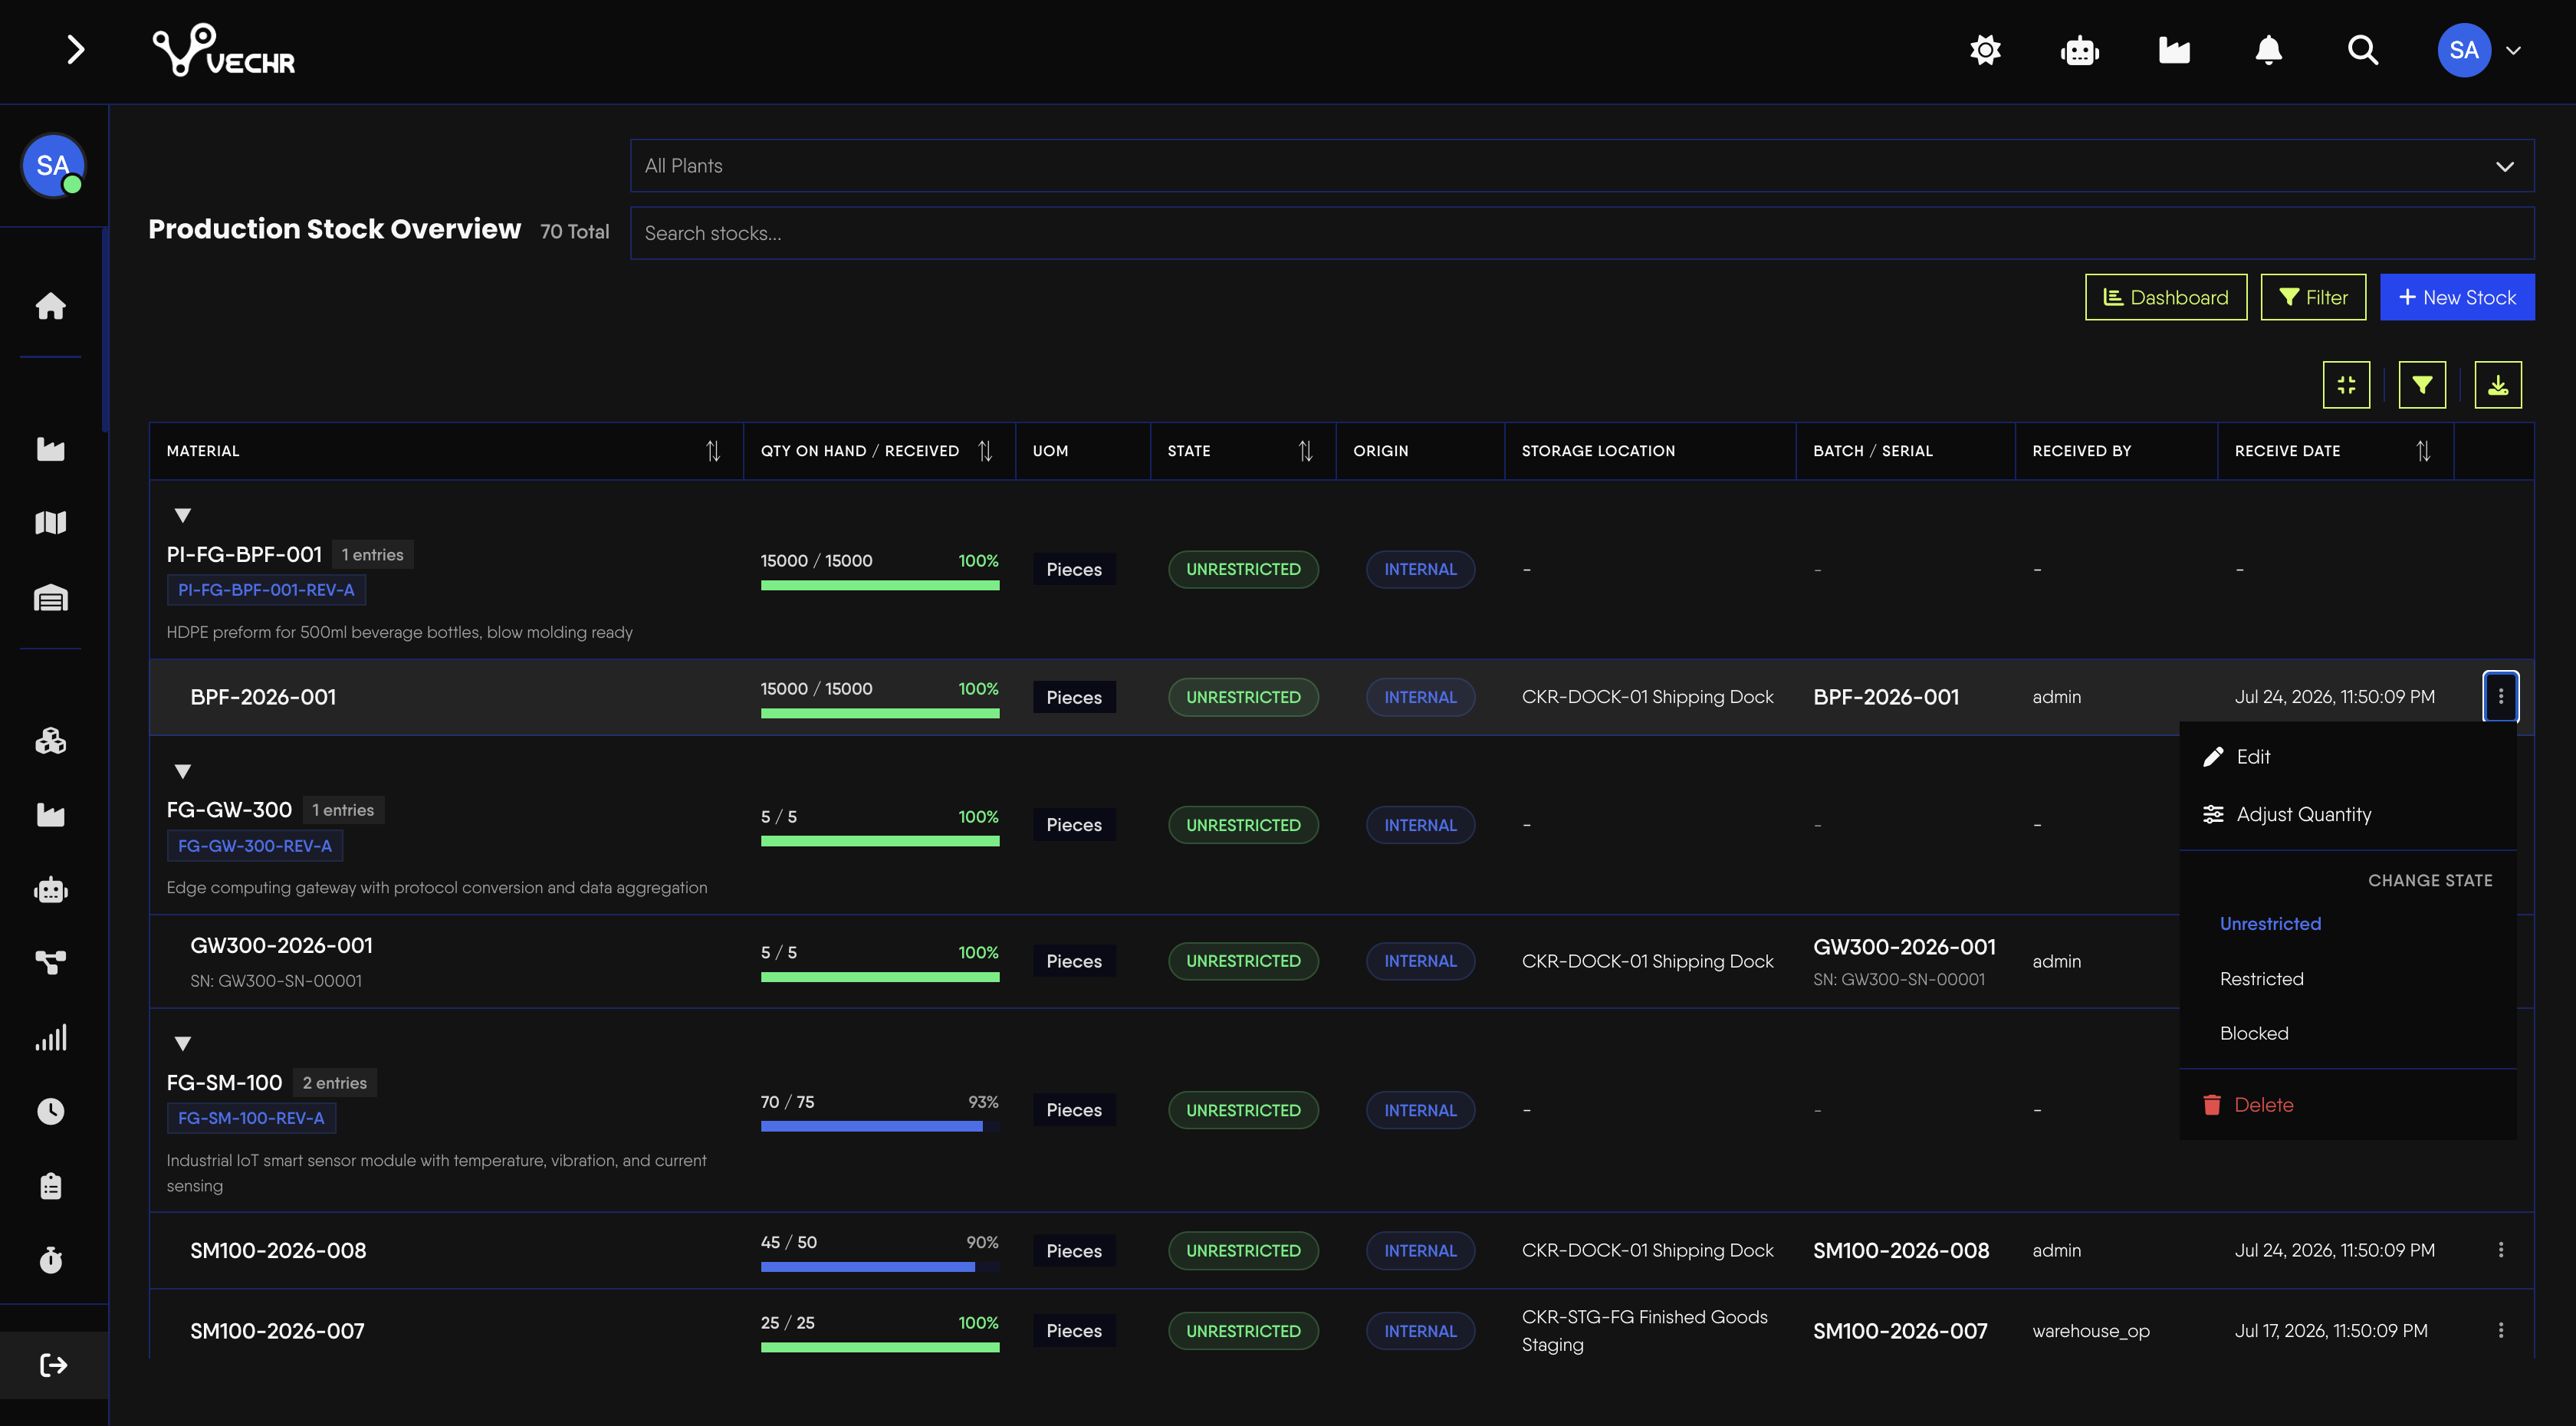The height and width of the screenshot is (1426, 2576).
Task: Choose Delete in the context menu
Action: (2347, 1104)
